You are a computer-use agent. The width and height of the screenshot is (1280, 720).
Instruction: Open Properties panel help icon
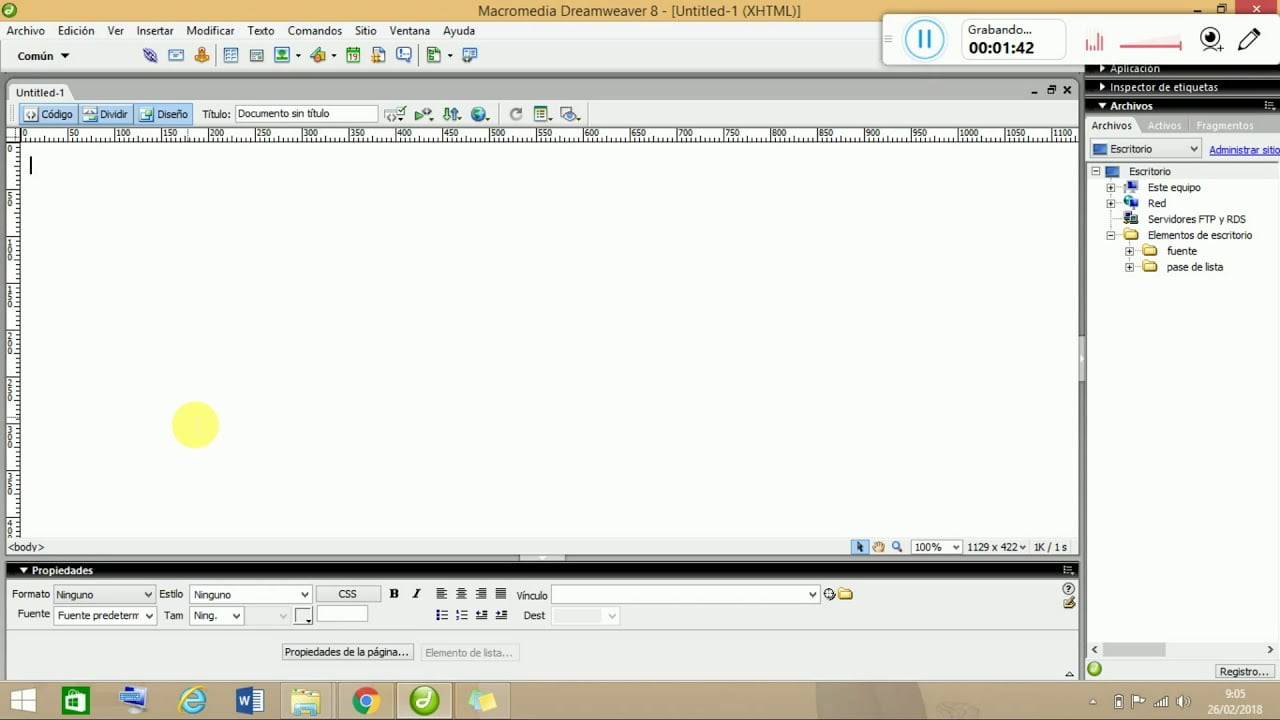pyautogui.click(x=1068, y=589)
